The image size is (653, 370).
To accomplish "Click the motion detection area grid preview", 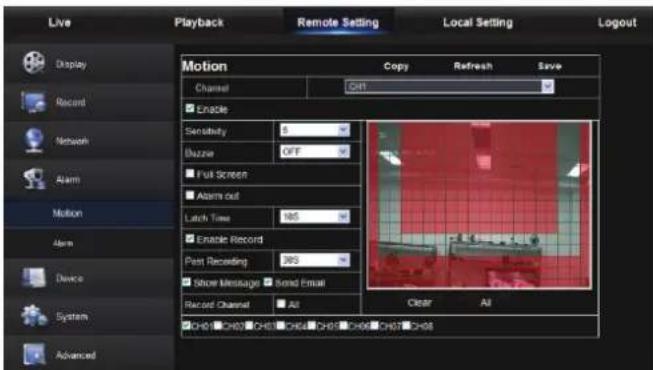I will point(479,205).
